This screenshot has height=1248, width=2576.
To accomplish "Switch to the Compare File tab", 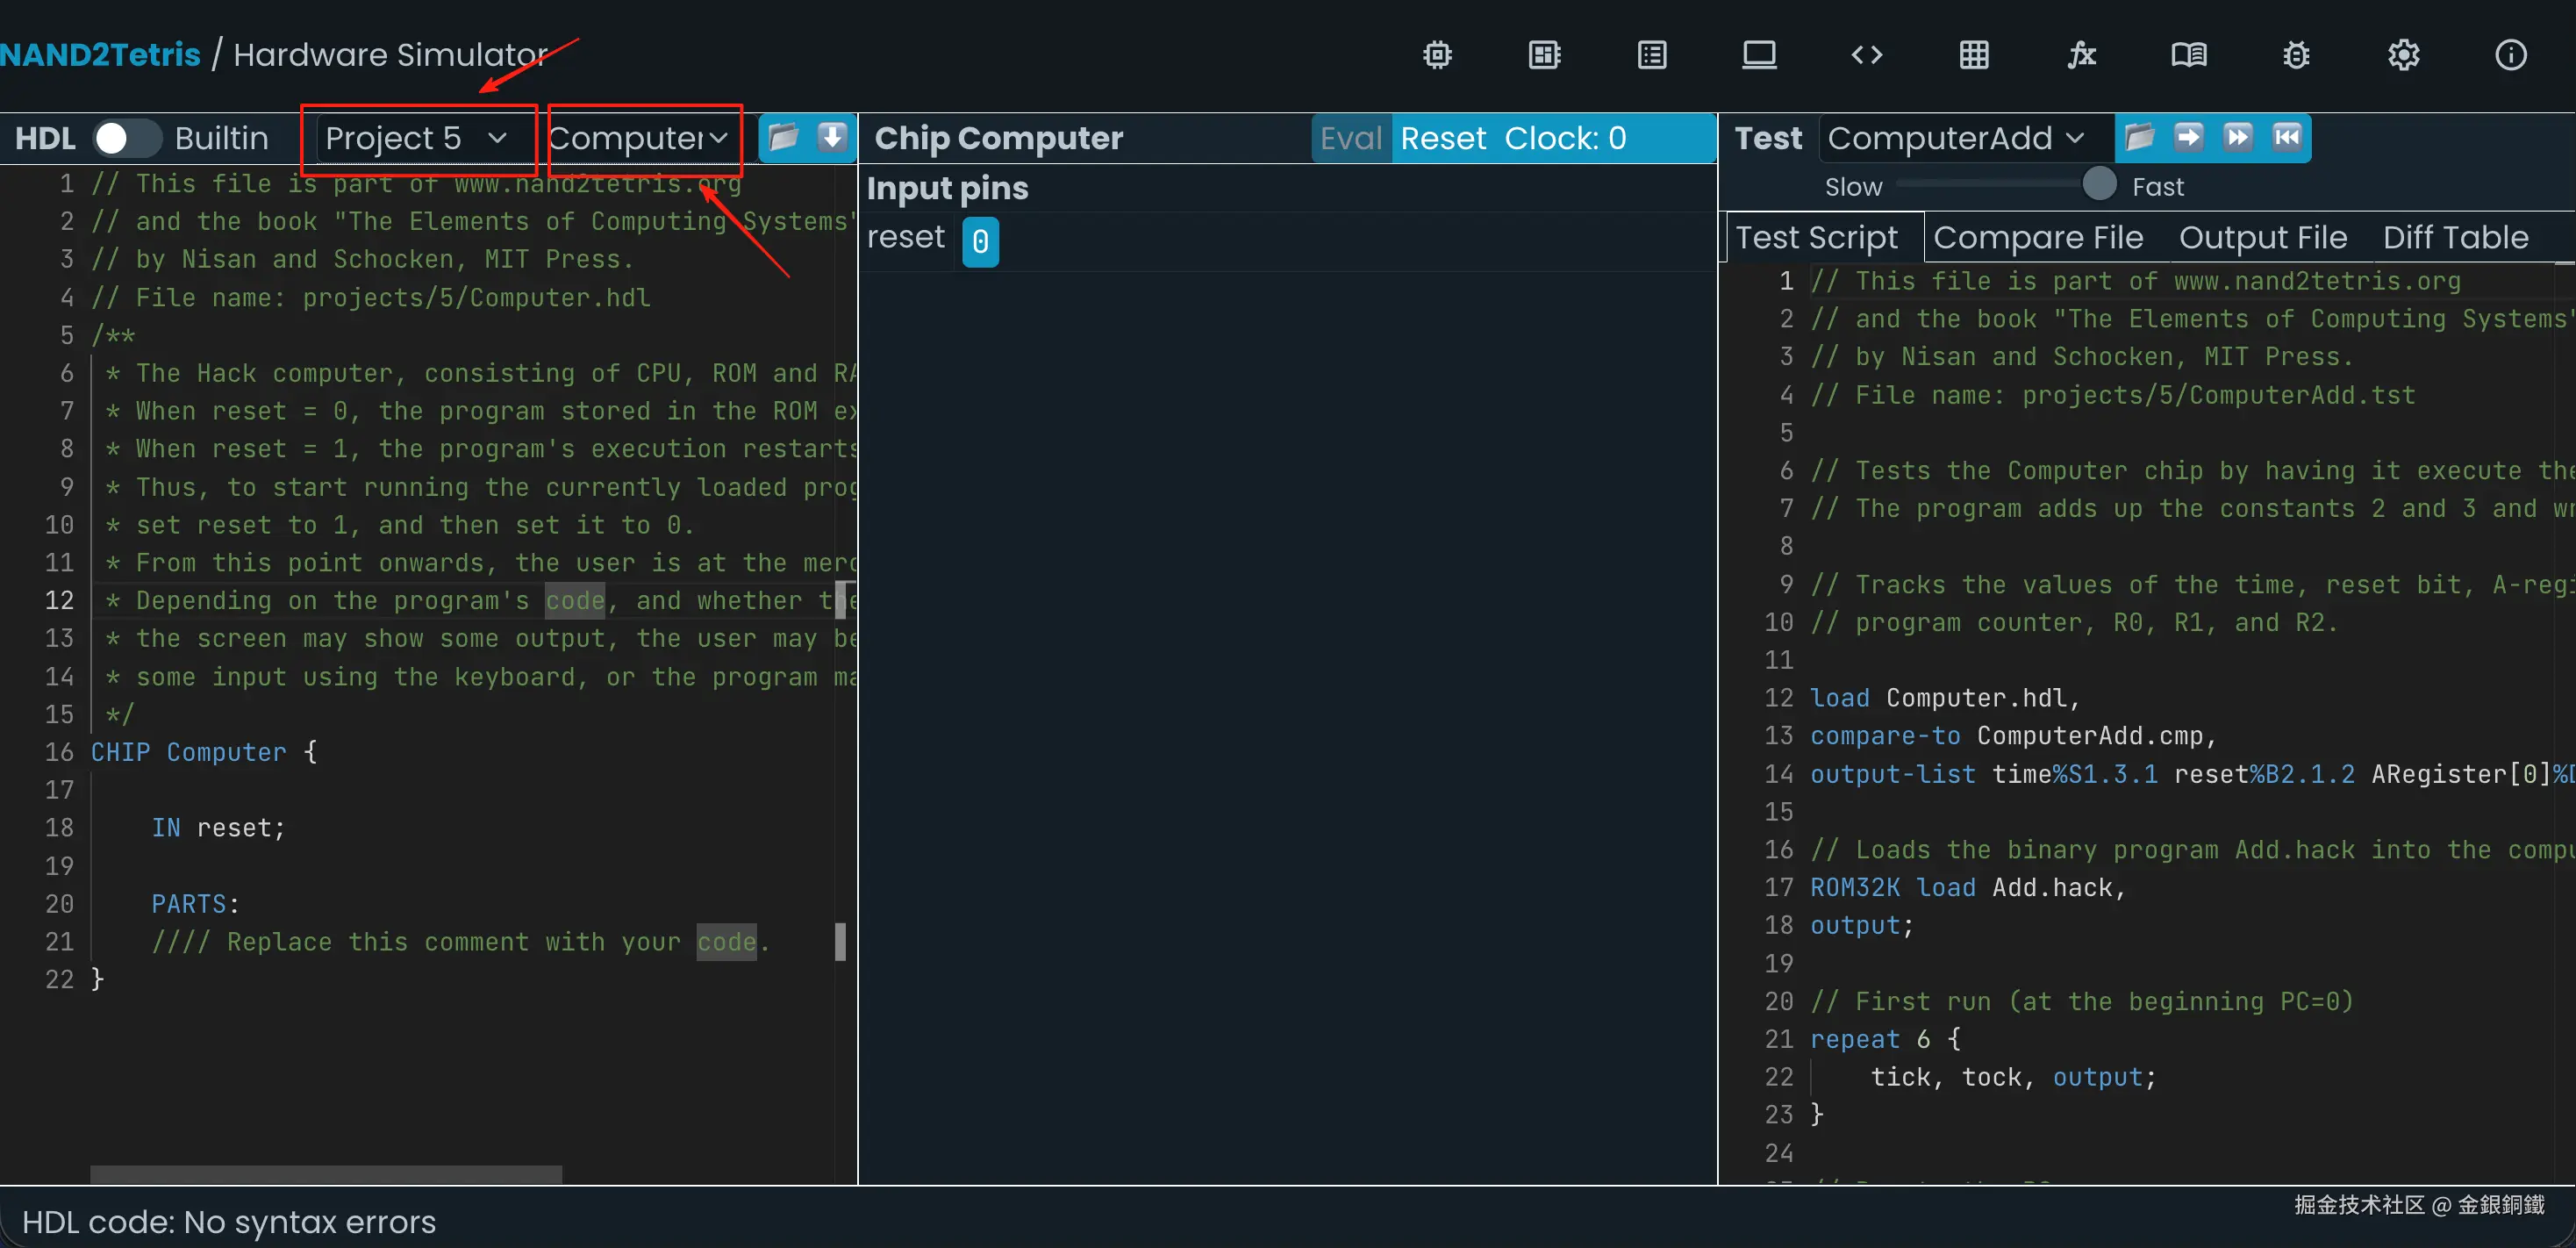I will [x=2037, y=238].
